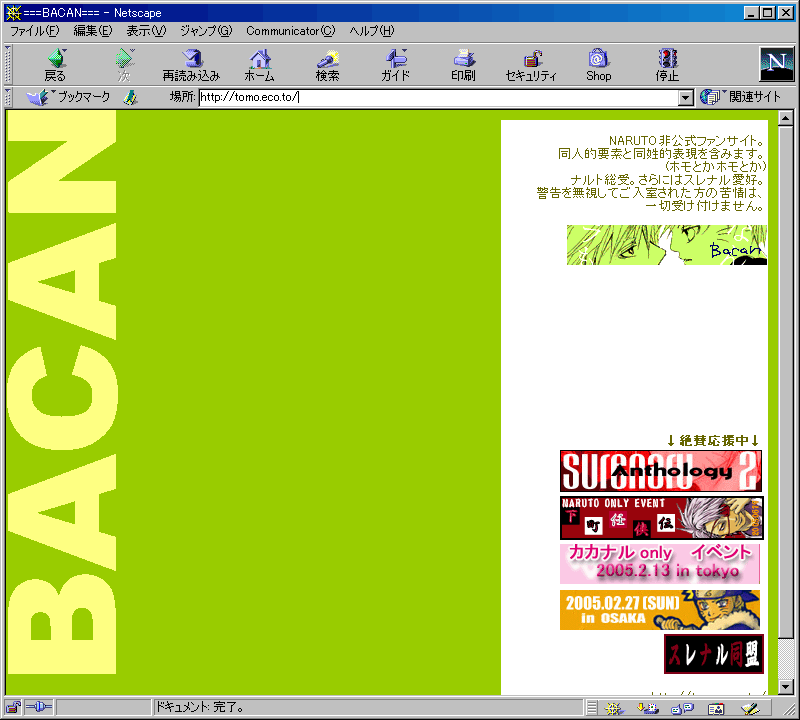The height and width of the screenshot is (720, 800).
Task: Open the Address Book icon in component bar
Action: [x=716, y=708]
